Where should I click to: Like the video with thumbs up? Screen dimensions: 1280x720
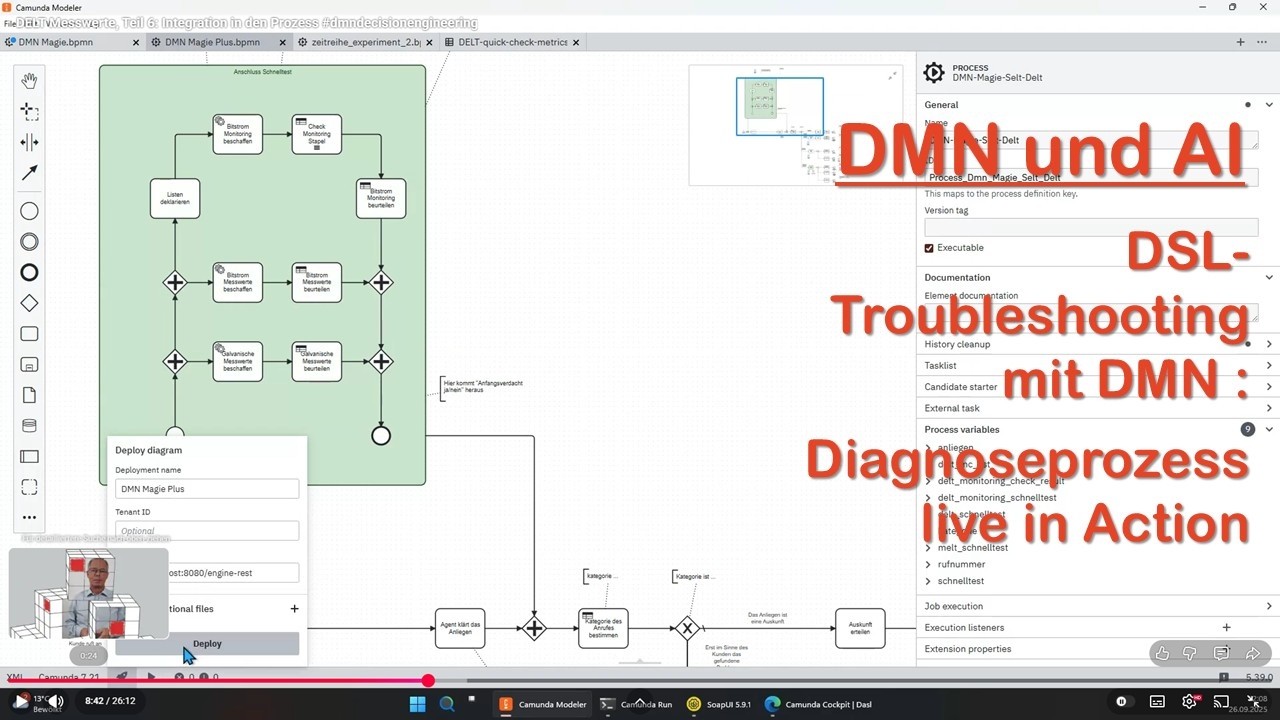1162,653
